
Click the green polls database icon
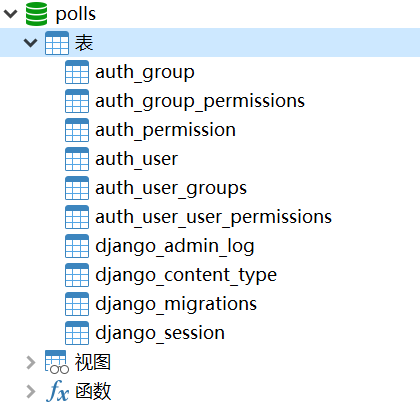37,14
